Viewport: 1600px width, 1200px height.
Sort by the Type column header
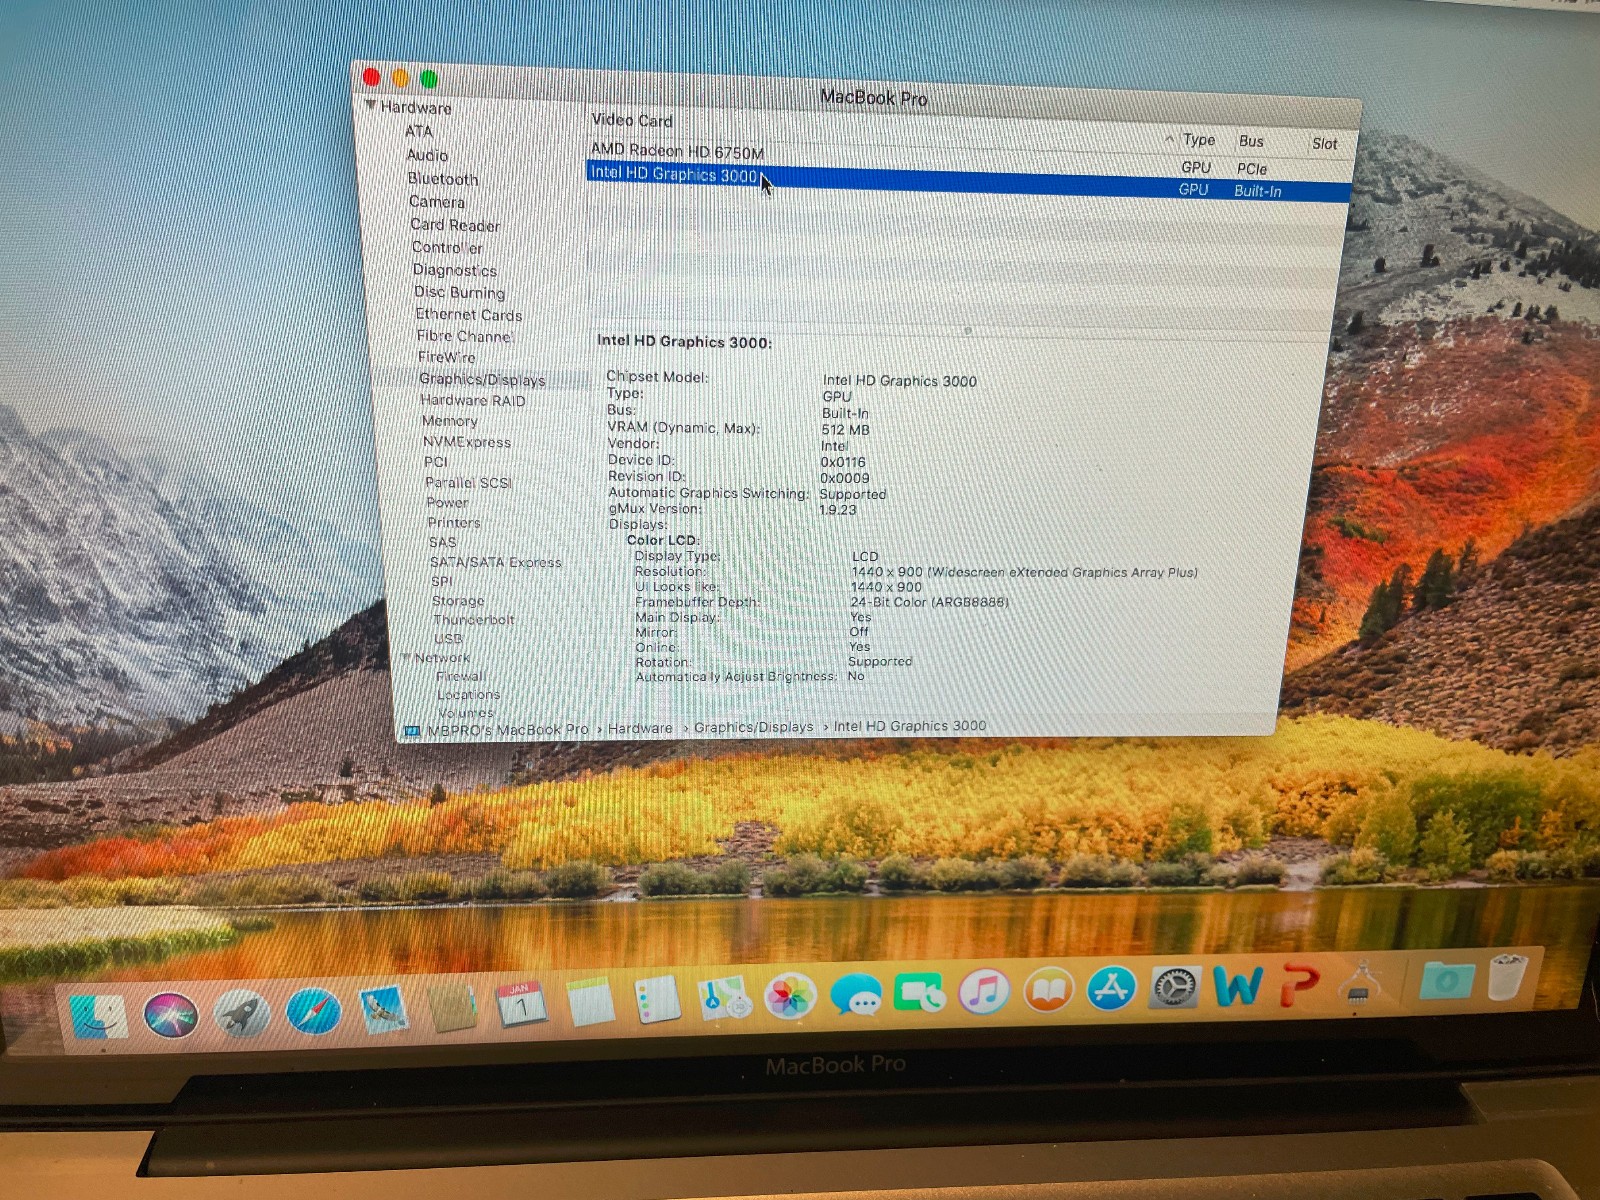[x=1199, y=140]
